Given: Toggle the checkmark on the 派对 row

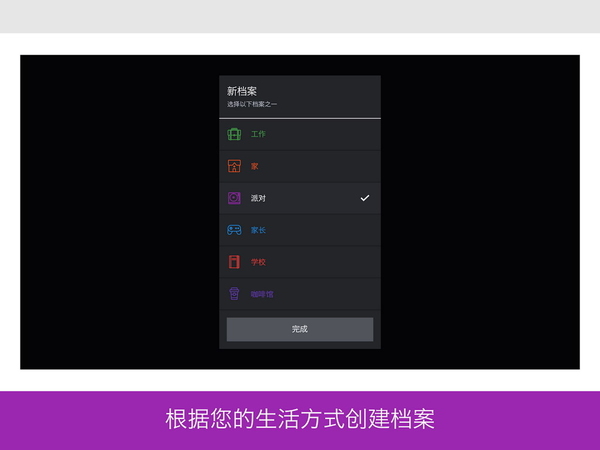Looking at the screenshot, I should pos(365,198).
